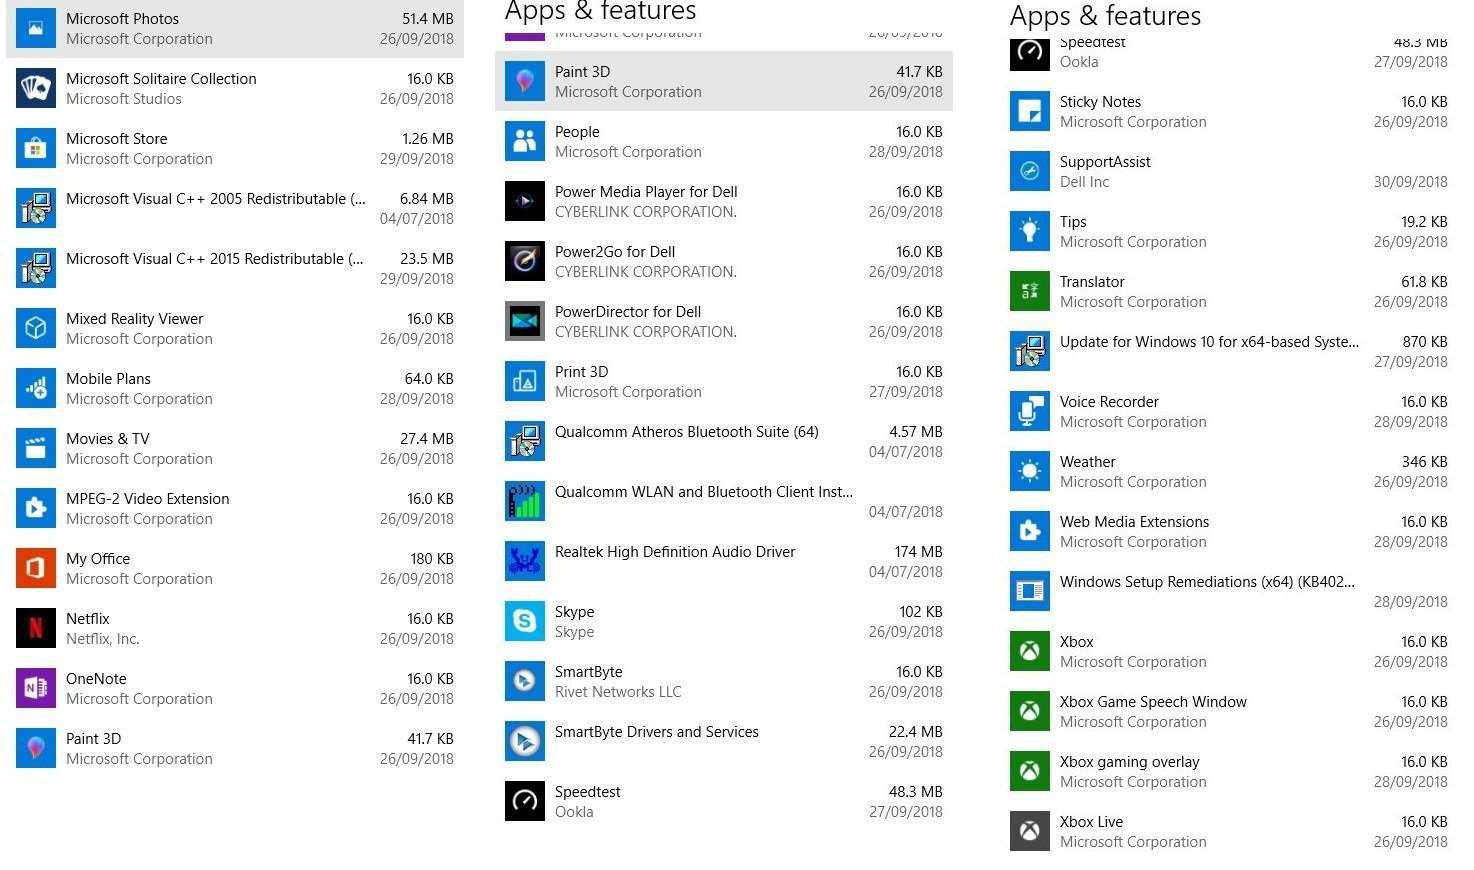Click the '102 KB' Skype size
Viewport: 1474px width, 870px height.
(921, 611)
